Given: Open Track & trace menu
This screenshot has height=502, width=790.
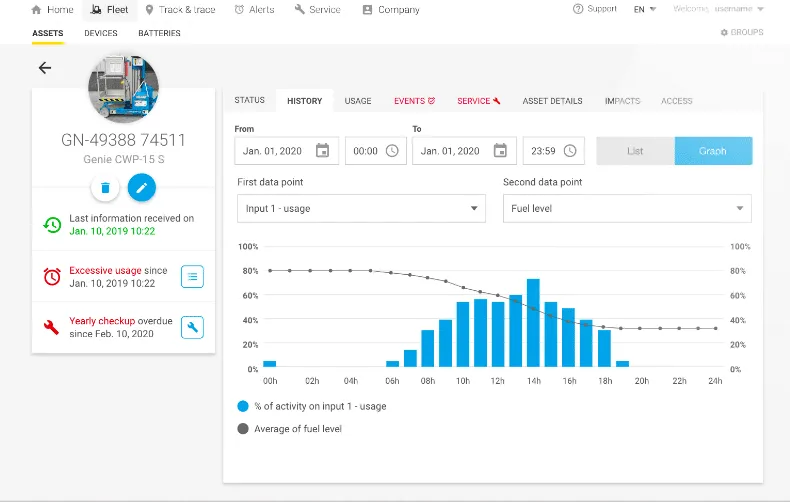Looking at the screenshot, I should (179, 10).
